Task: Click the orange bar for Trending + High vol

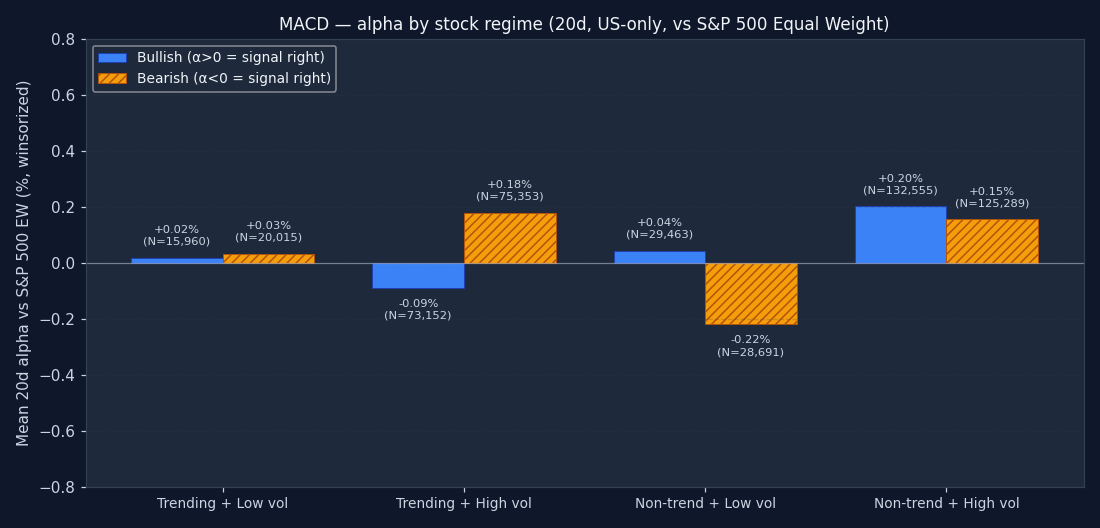Action: [510, 238]
